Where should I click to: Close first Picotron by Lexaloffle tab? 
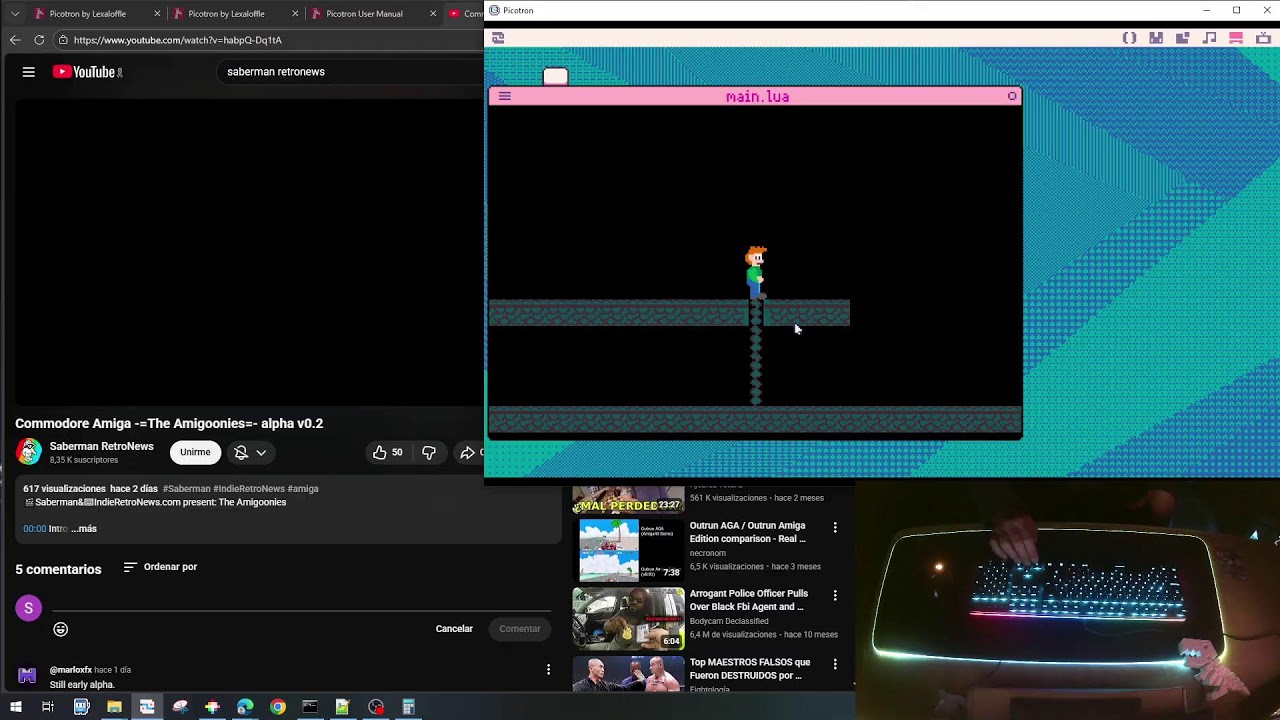157,14
